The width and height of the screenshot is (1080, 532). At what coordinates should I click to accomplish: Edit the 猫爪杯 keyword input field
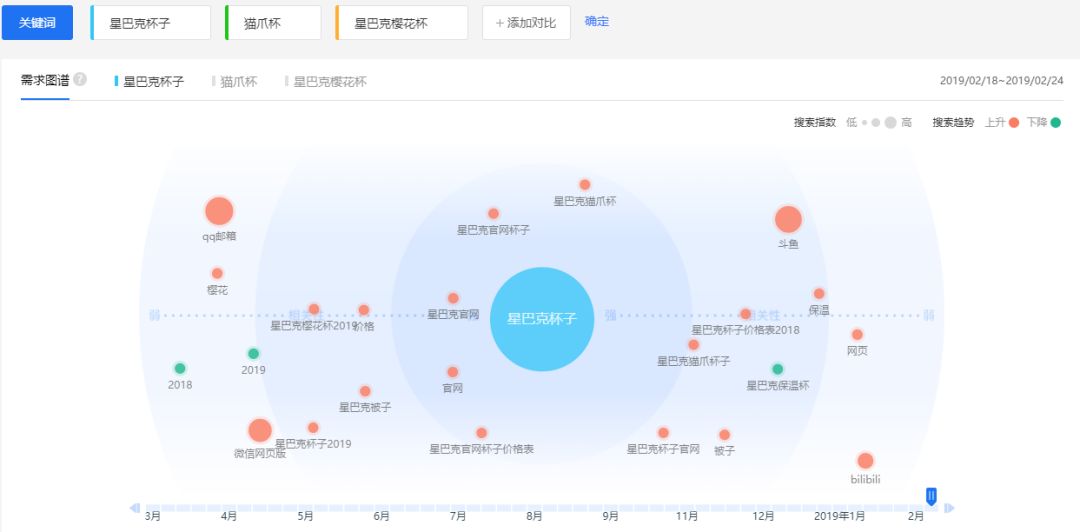273,23
